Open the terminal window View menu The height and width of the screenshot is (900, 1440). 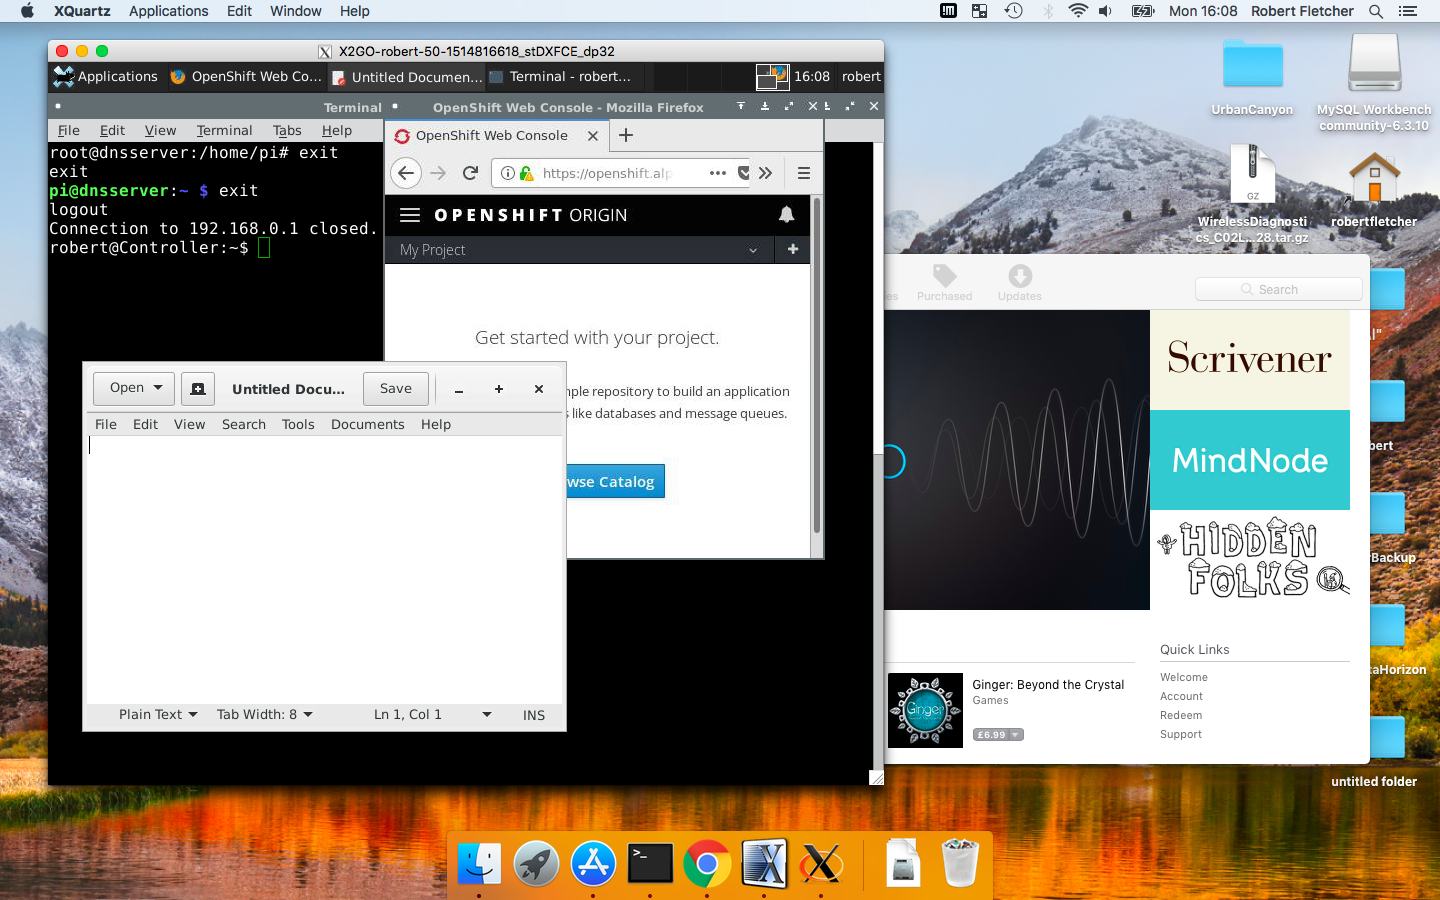160,130
